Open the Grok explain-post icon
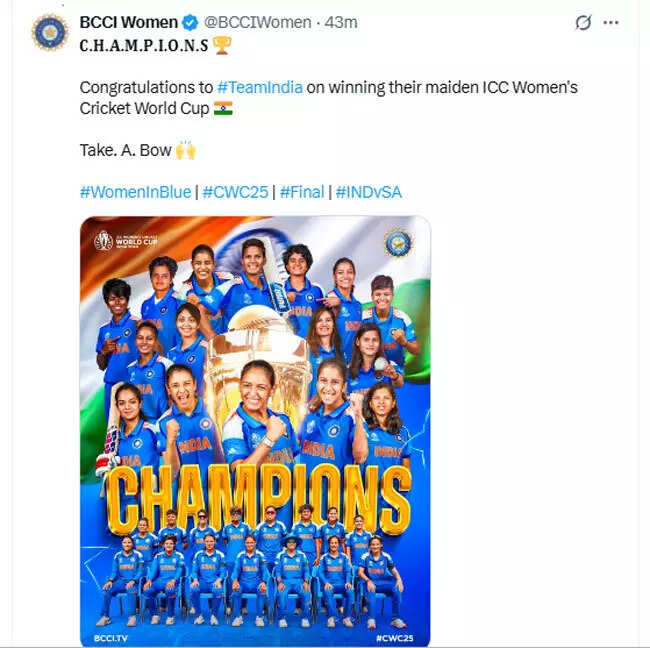The width and height of the screenshot is (650, 648). coord(584,22)
